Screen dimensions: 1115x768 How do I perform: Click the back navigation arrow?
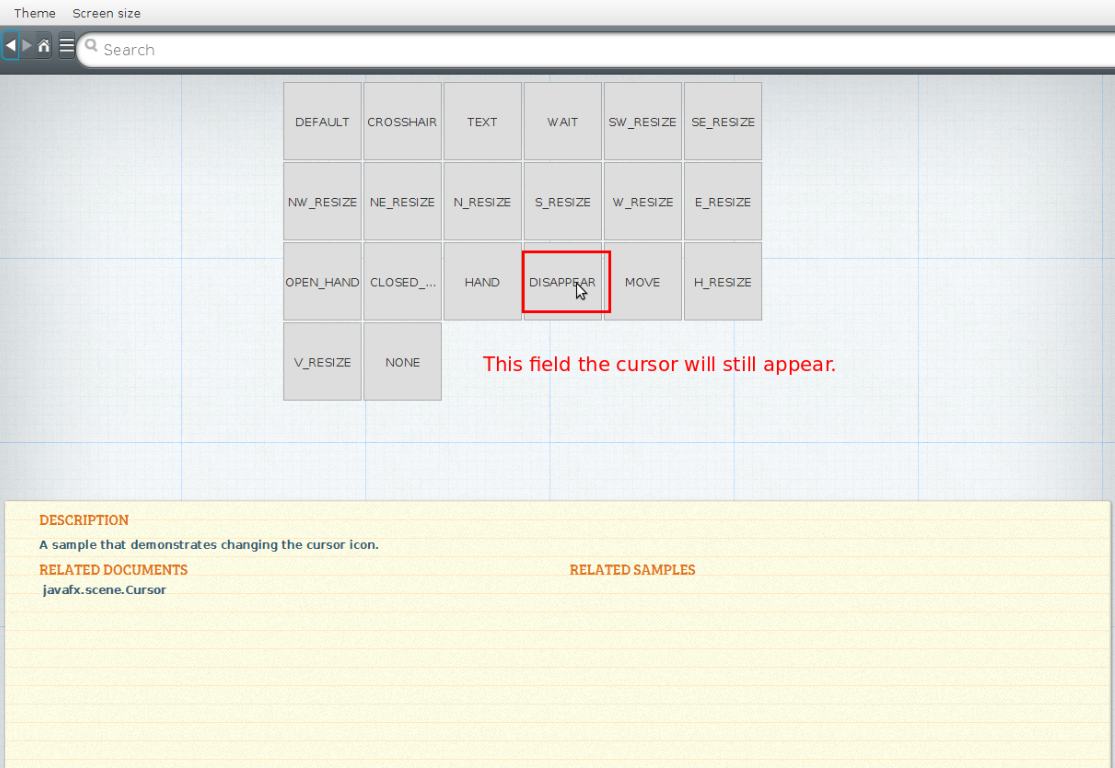tap(10, 46)
